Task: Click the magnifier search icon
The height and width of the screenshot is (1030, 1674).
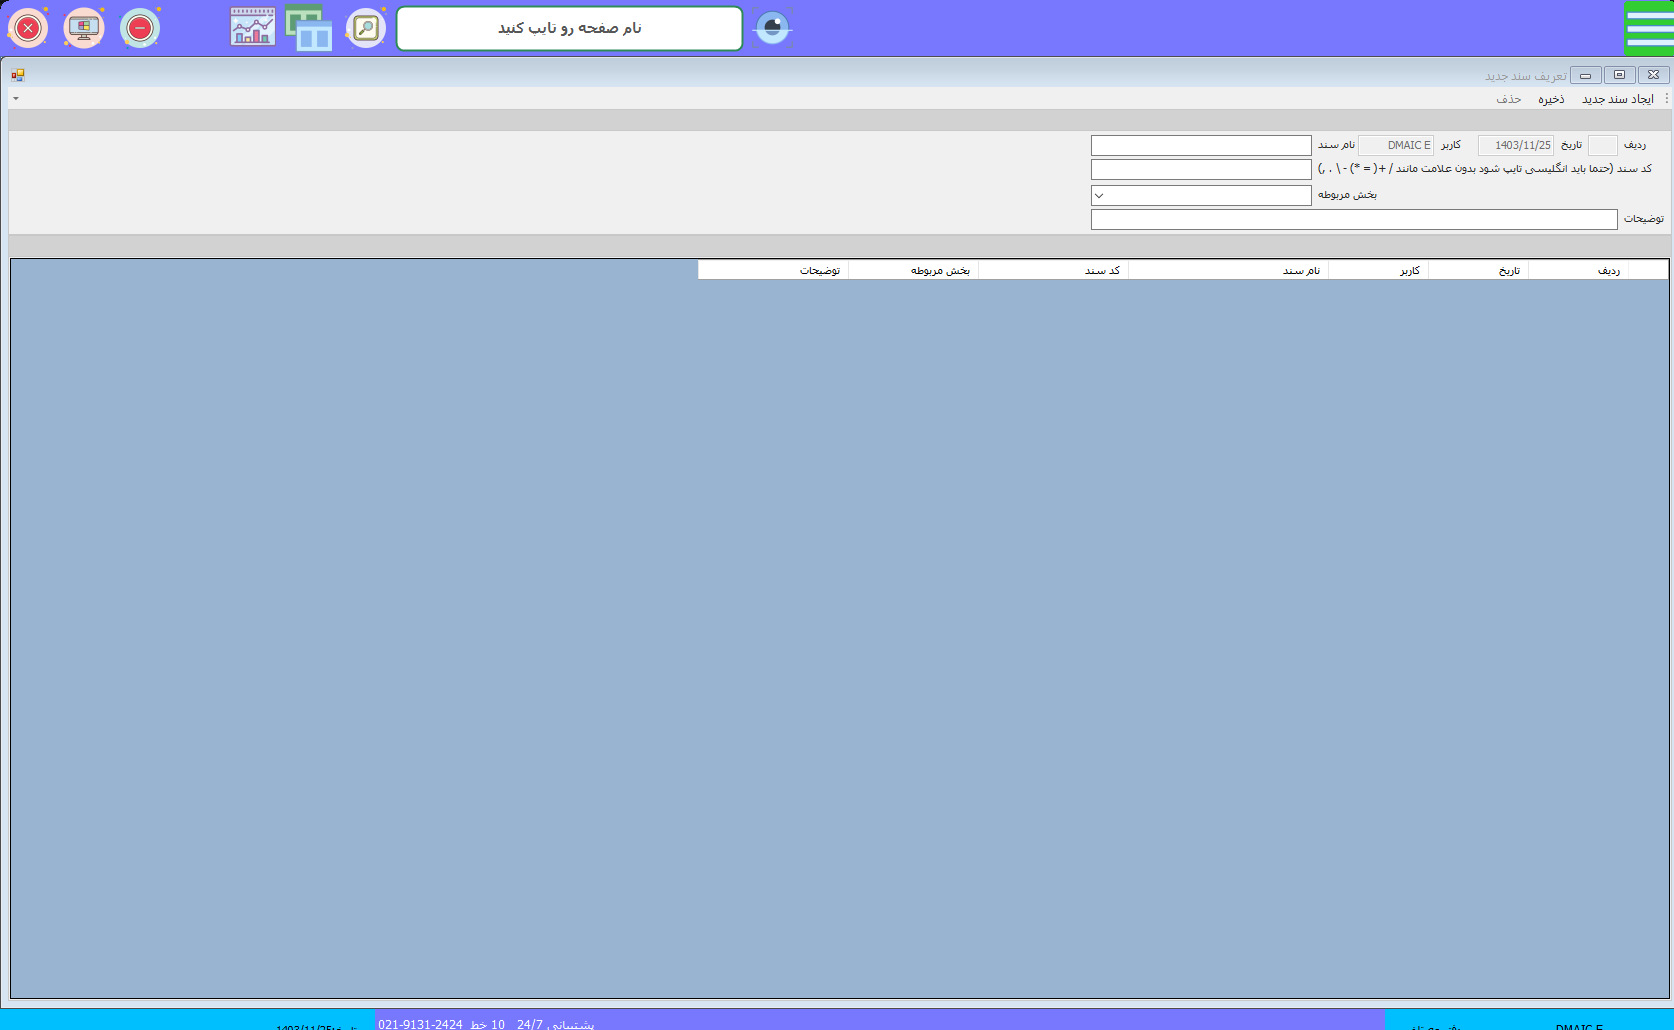Action: tap(366, 28)
